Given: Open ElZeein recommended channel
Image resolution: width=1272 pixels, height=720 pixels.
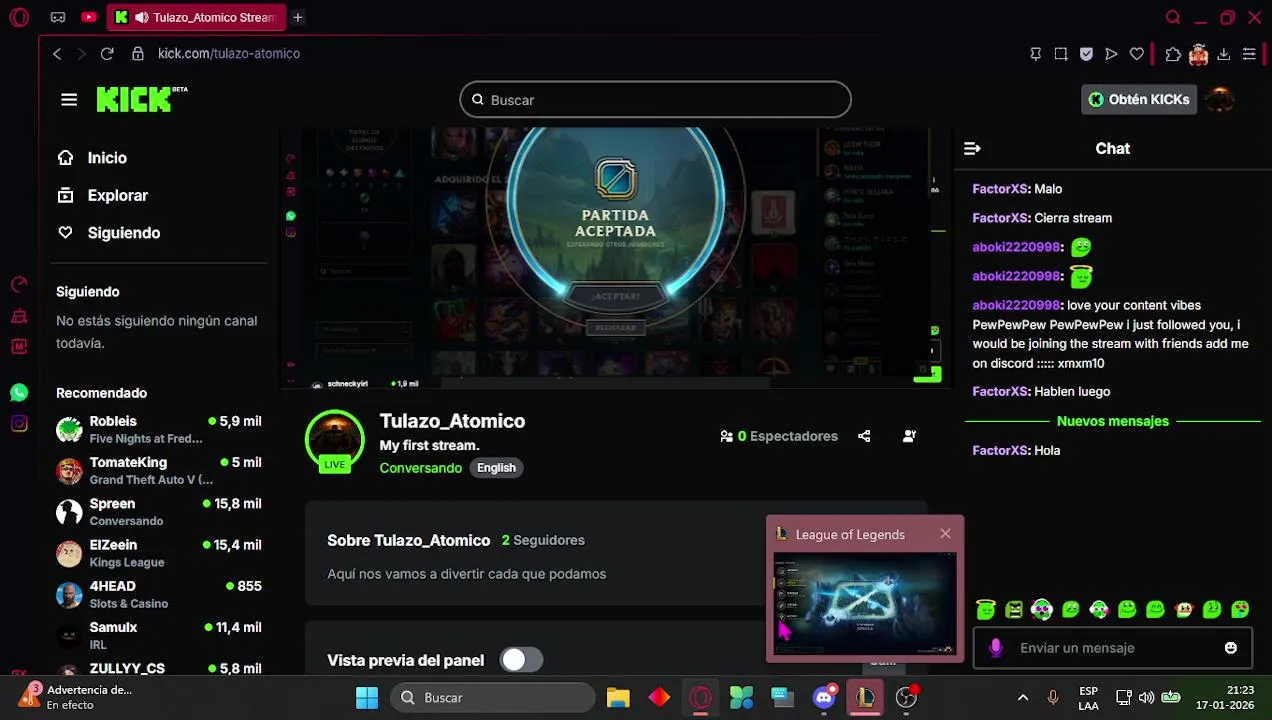Looking at the screenshot, I should click(159, 553).
